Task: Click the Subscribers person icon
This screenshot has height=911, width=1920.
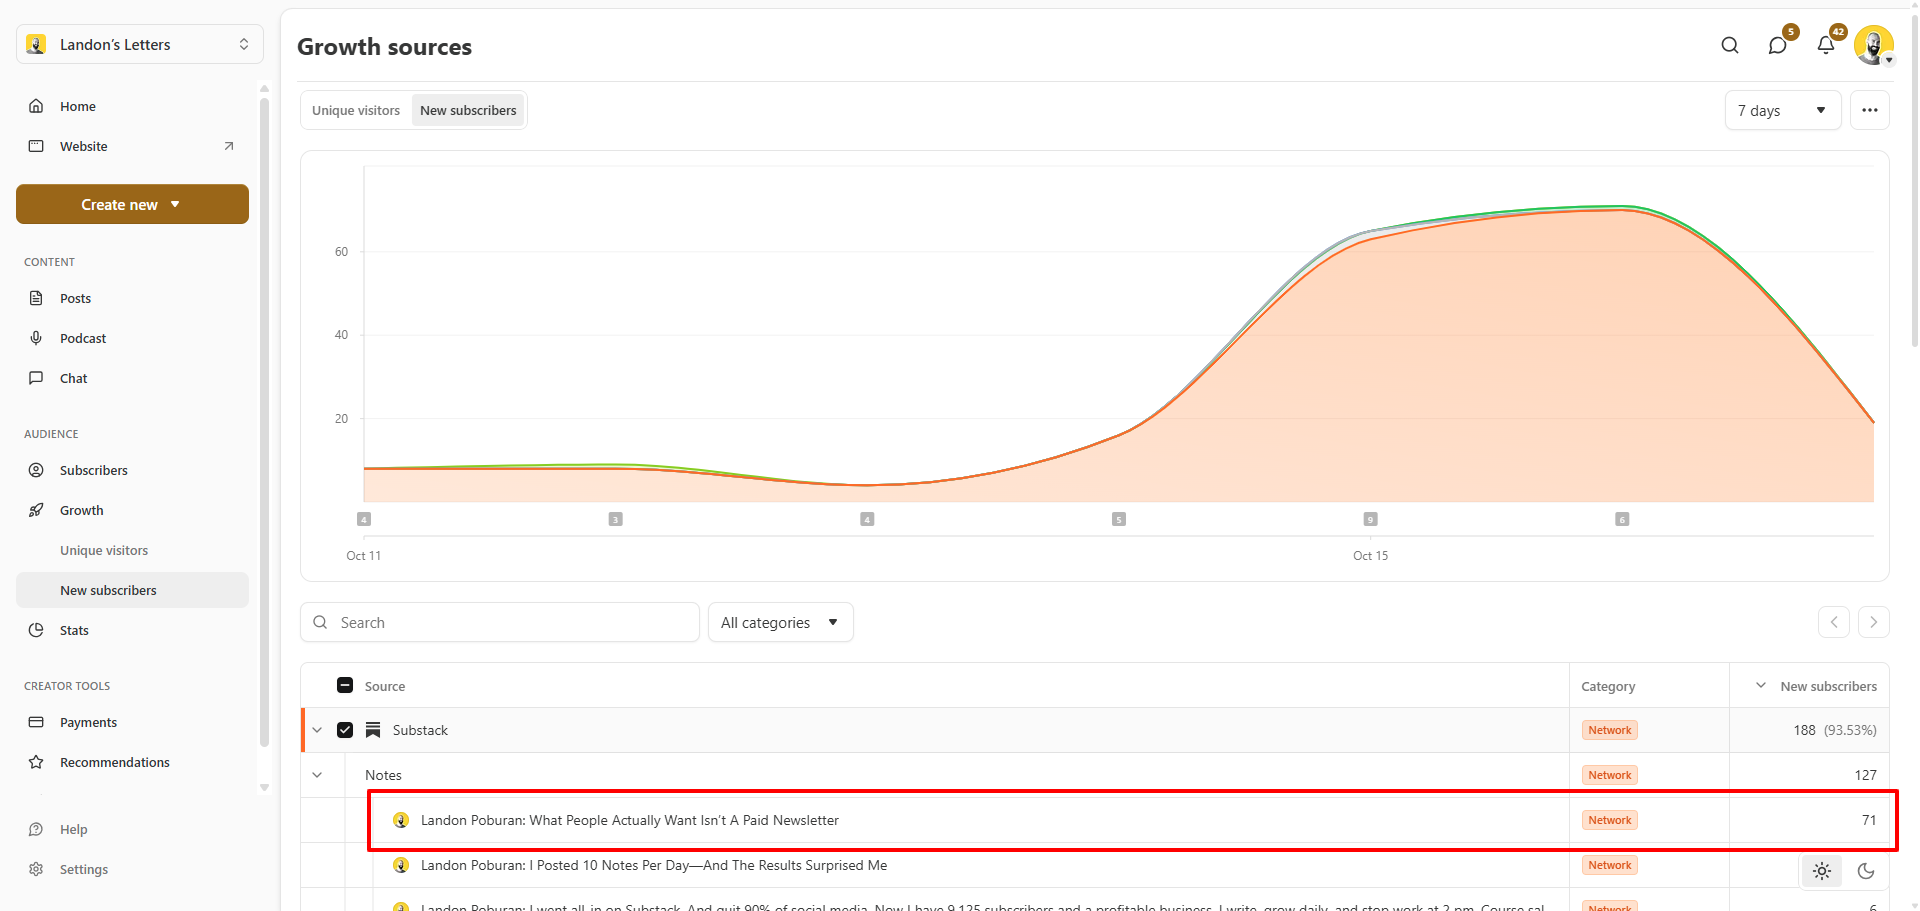Action: [36, 470]
